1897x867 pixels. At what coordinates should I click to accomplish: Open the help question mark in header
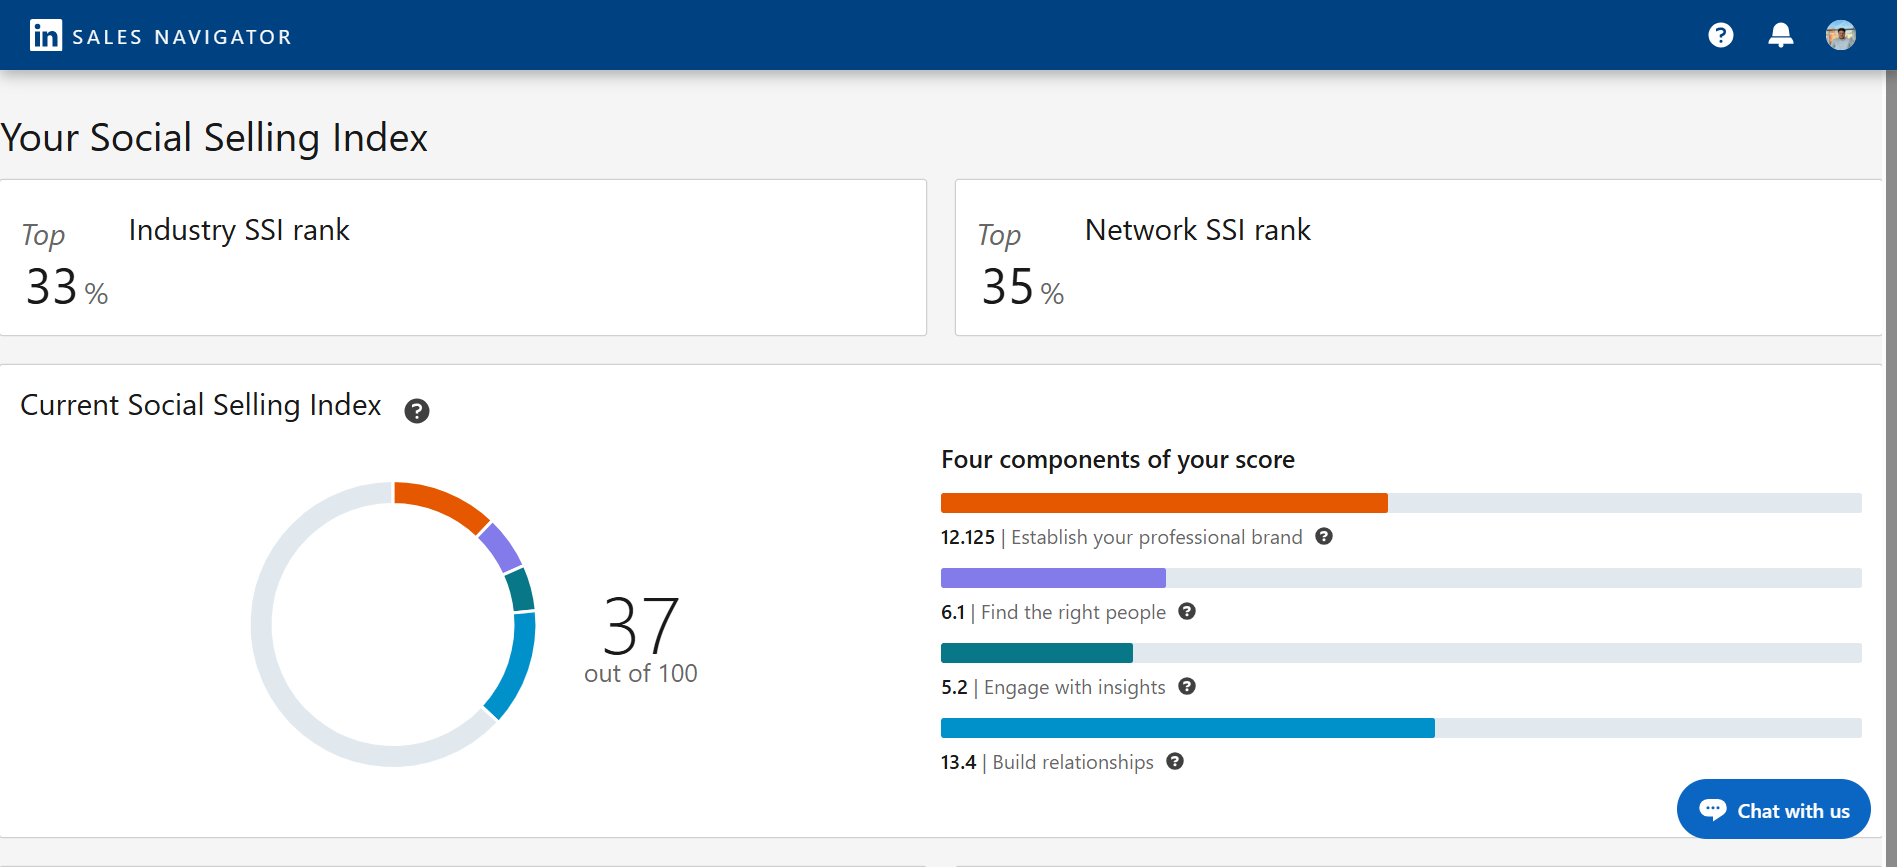tap(1720, 36)
